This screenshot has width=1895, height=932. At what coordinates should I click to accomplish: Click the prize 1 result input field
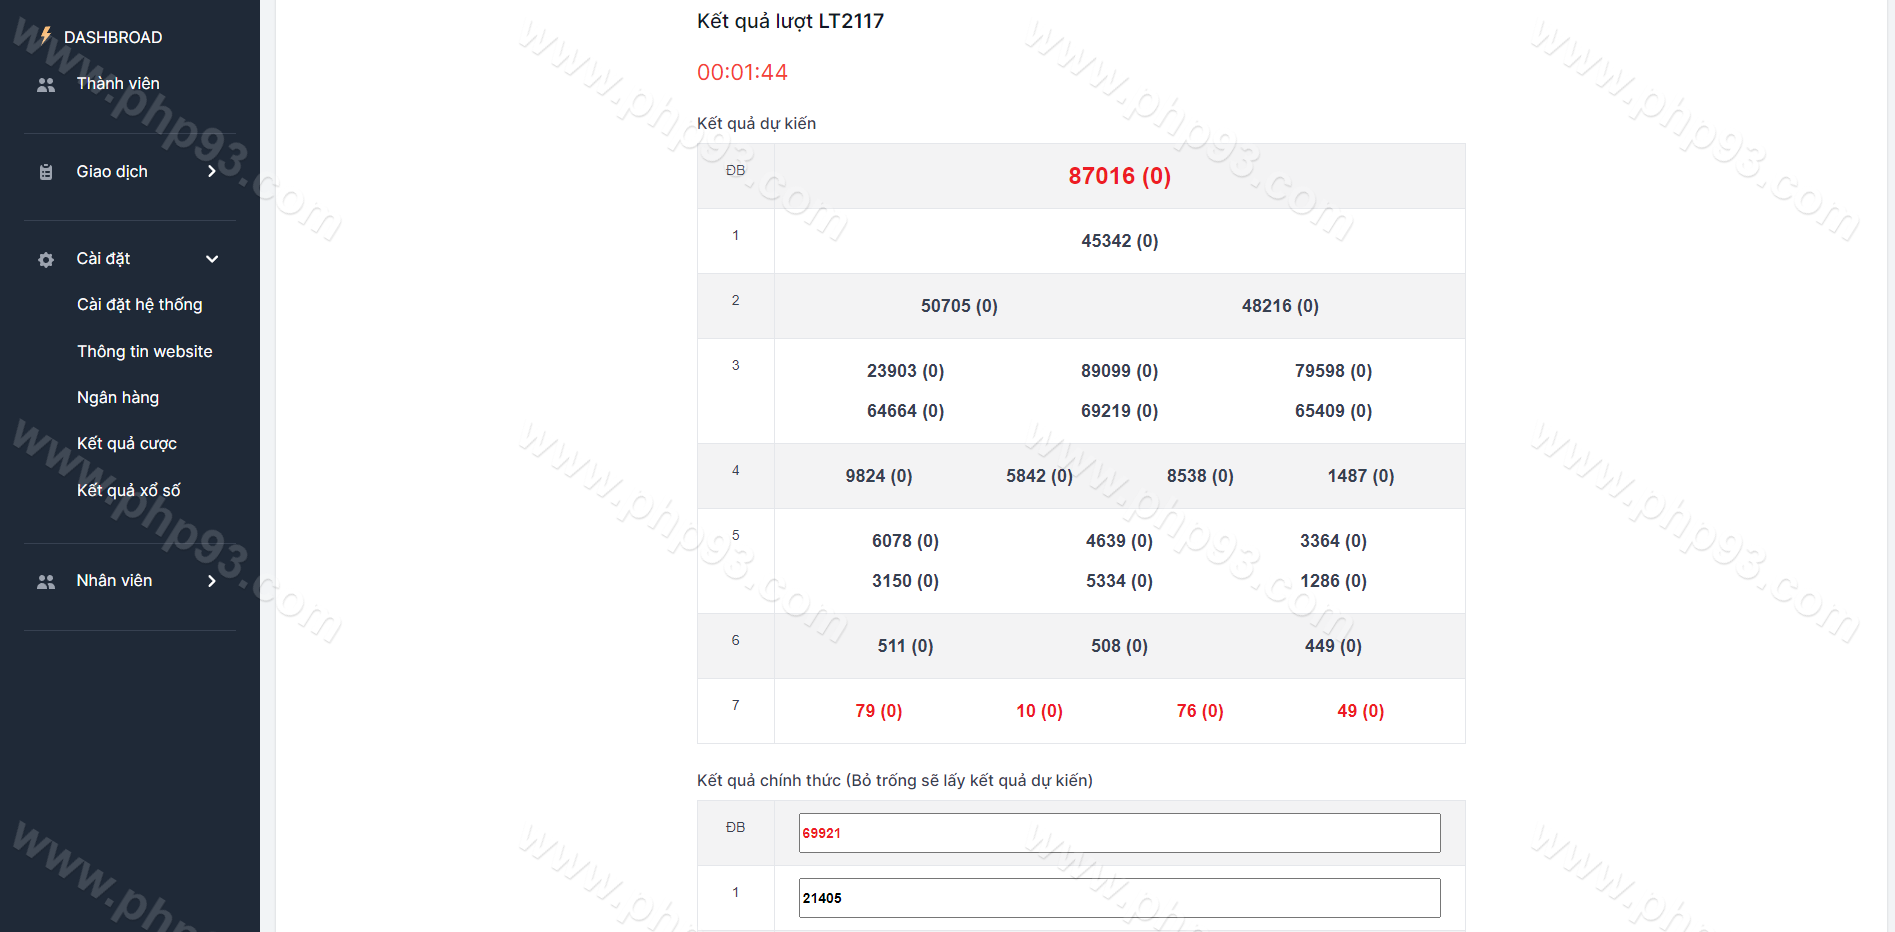click(1118, 898)
